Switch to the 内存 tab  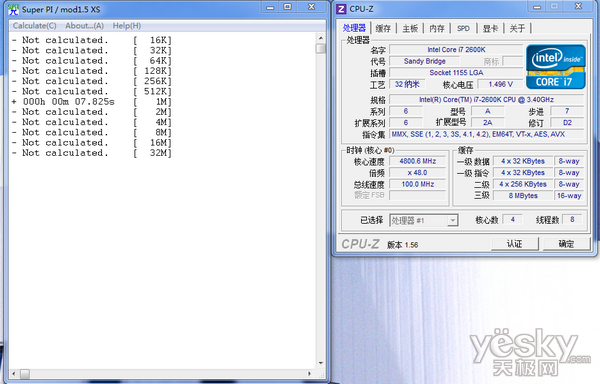[x=437, y=28]
